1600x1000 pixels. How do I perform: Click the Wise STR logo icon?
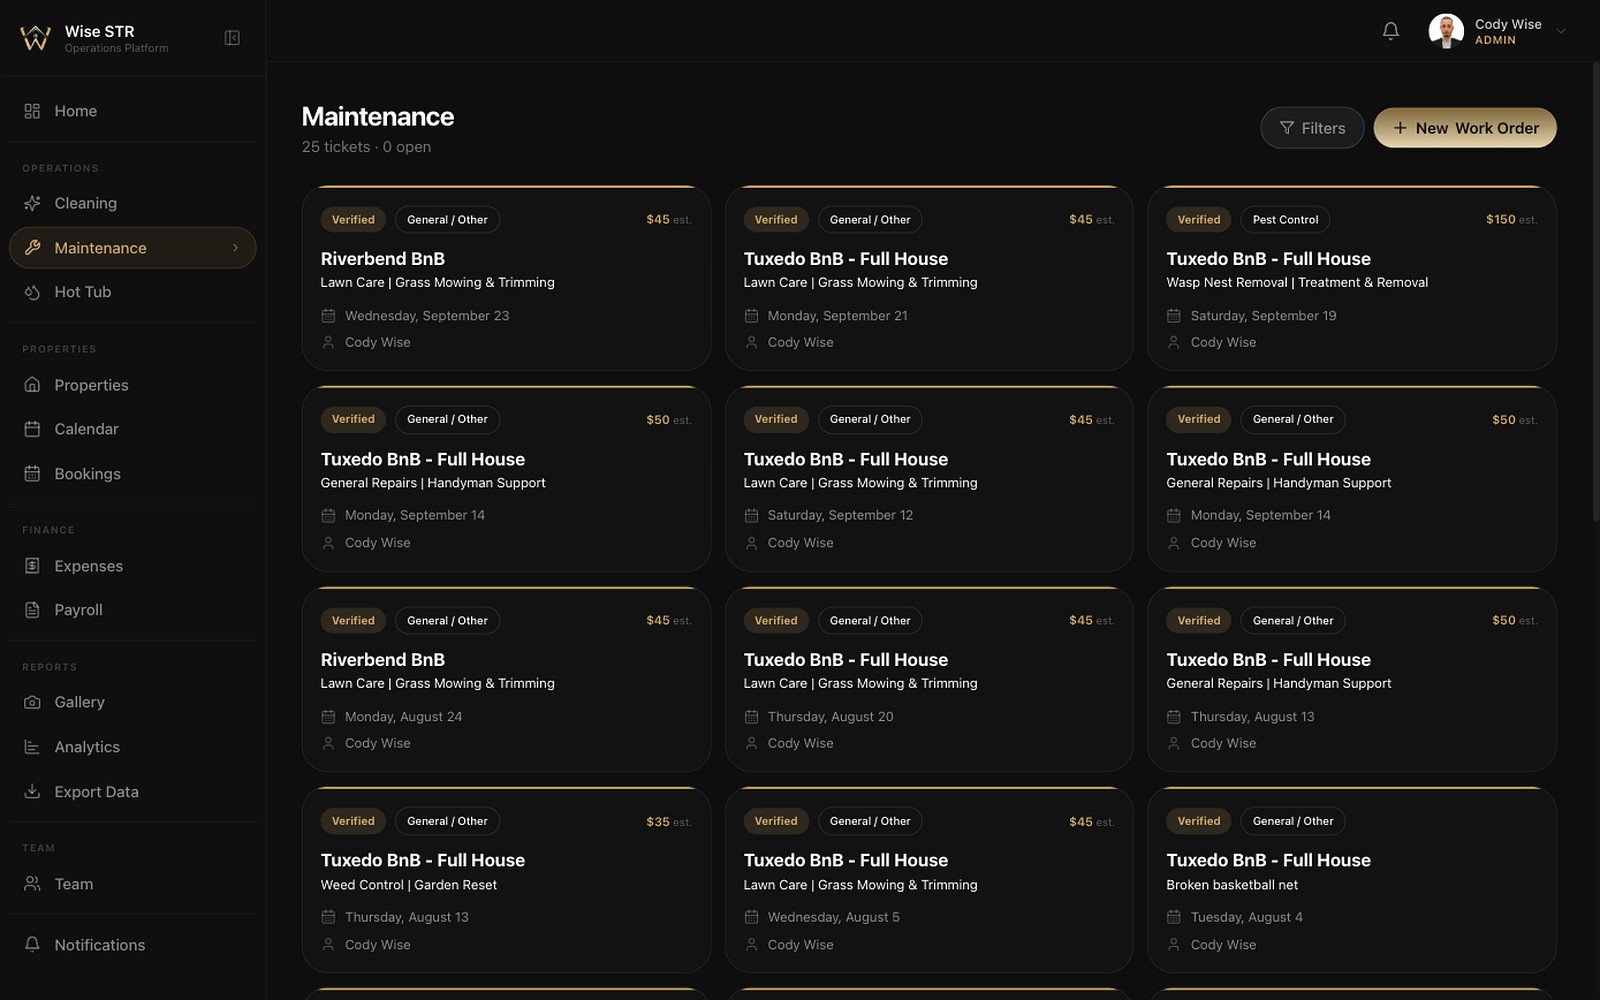(35, 38)
